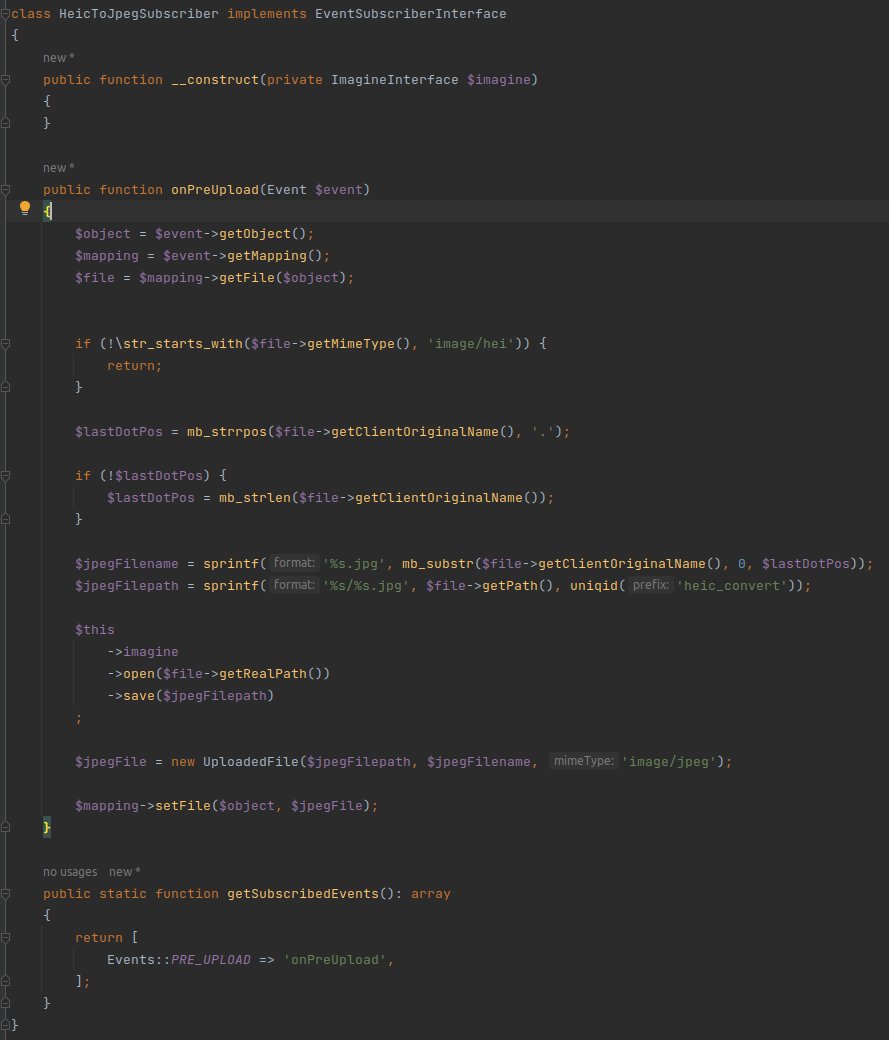
Task: Click the 'heic_convert' string literal
Action: tap(732, 585)
